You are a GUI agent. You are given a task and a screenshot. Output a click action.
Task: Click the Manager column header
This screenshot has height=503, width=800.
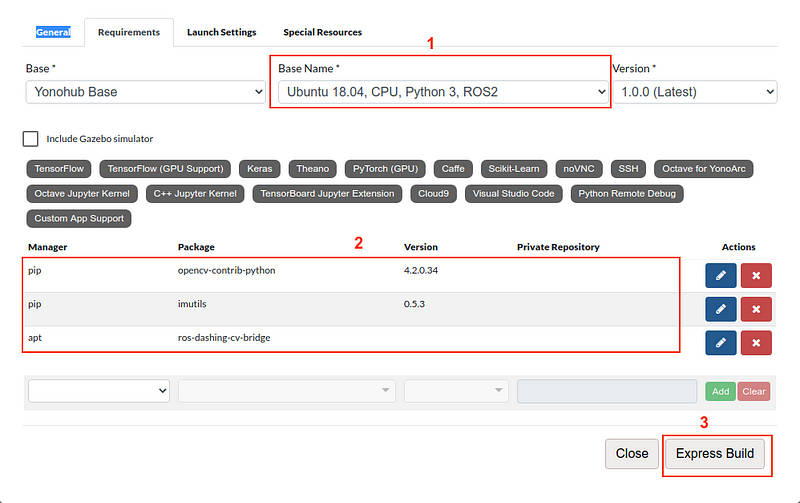pos(47,247)
